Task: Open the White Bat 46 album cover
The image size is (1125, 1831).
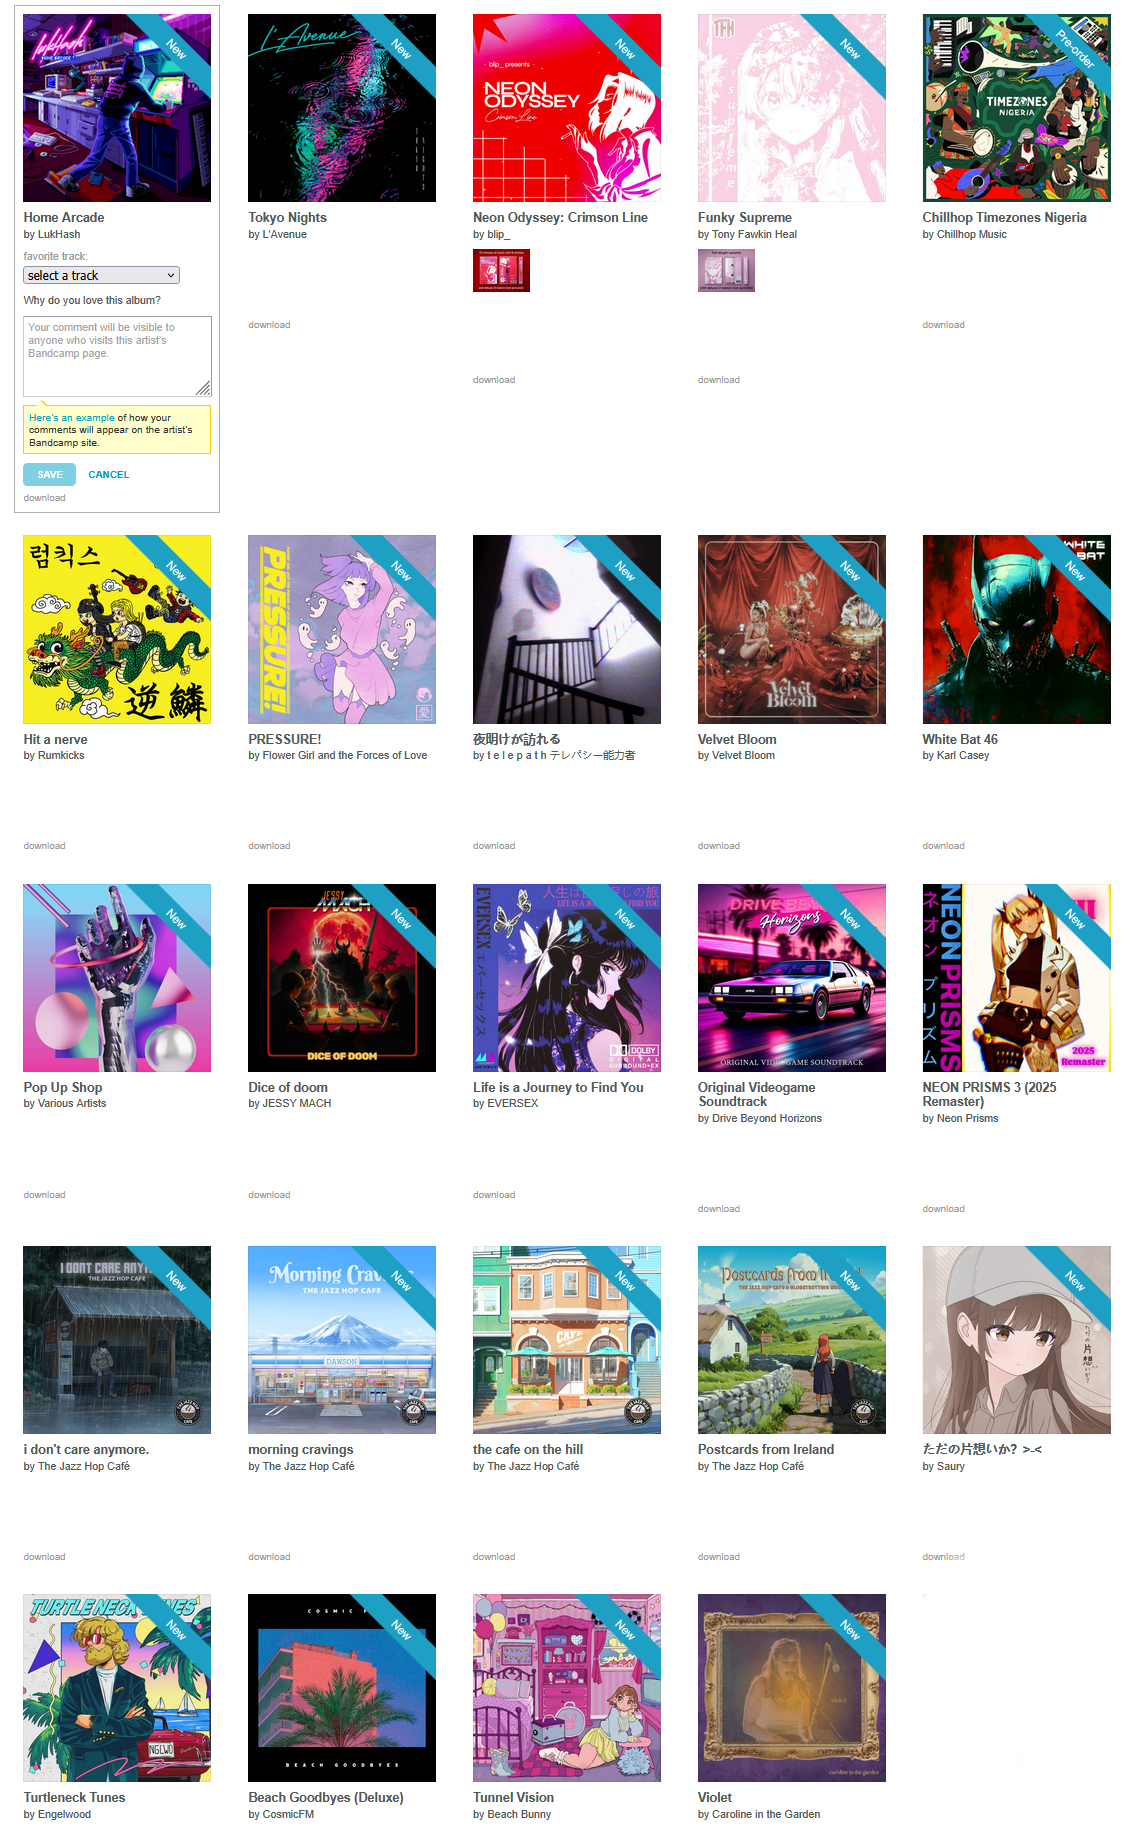Action: [1017, 629]
